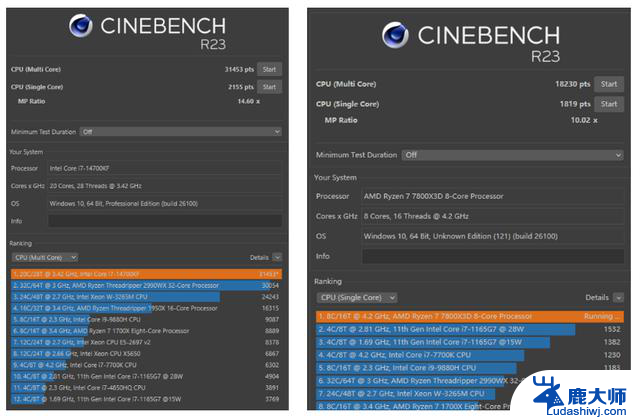Viewport: 640px width, 418px height.
Task: Start Single Core test in right Cinebench window
Action: pos(609,104)
